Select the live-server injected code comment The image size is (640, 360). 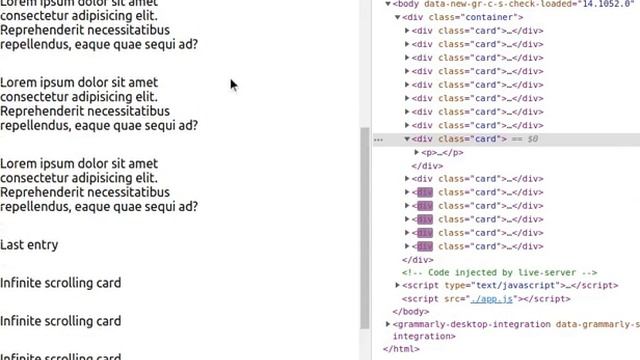pyautogui.click(x=499, y=272)
